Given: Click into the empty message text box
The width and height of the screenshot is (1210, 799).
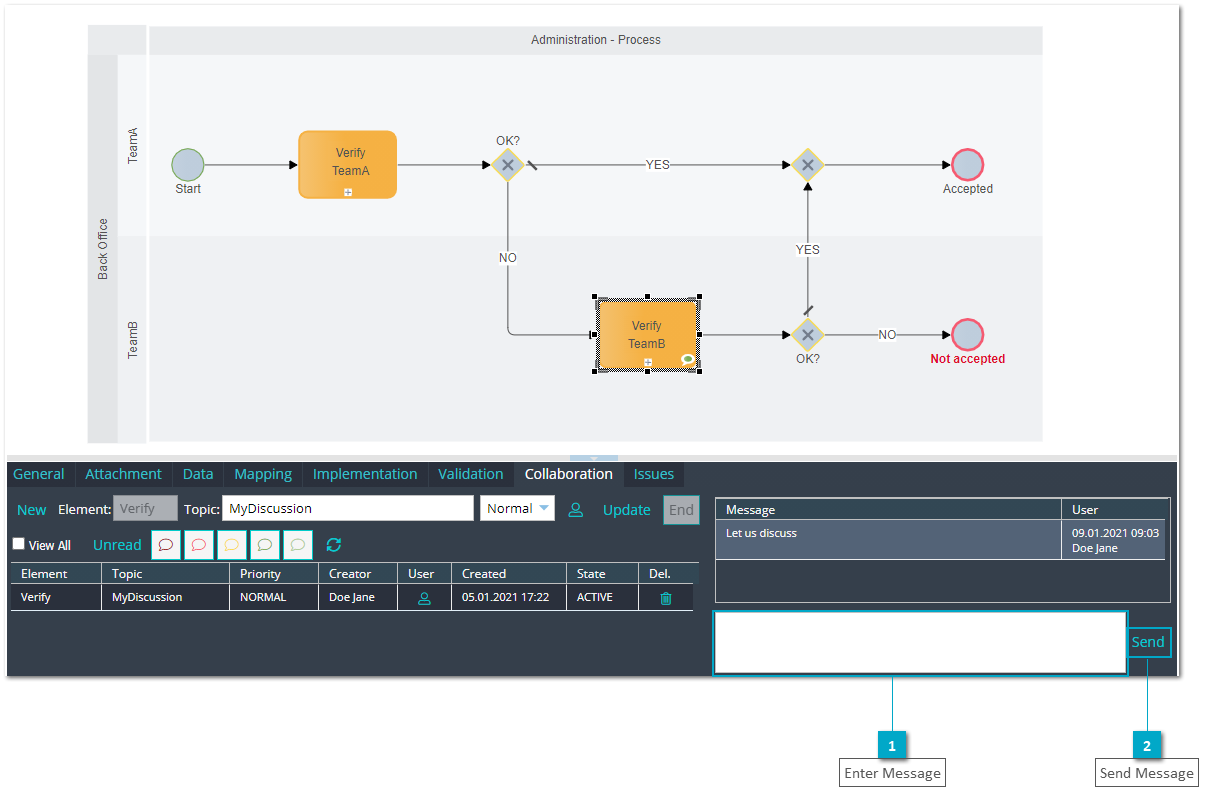Looking at the screenshot, I should coord(920,642).
